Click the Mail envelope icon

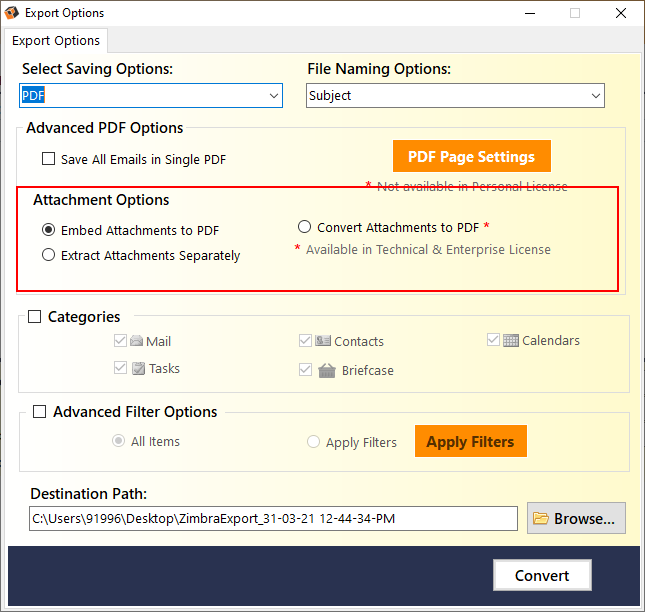137,341
